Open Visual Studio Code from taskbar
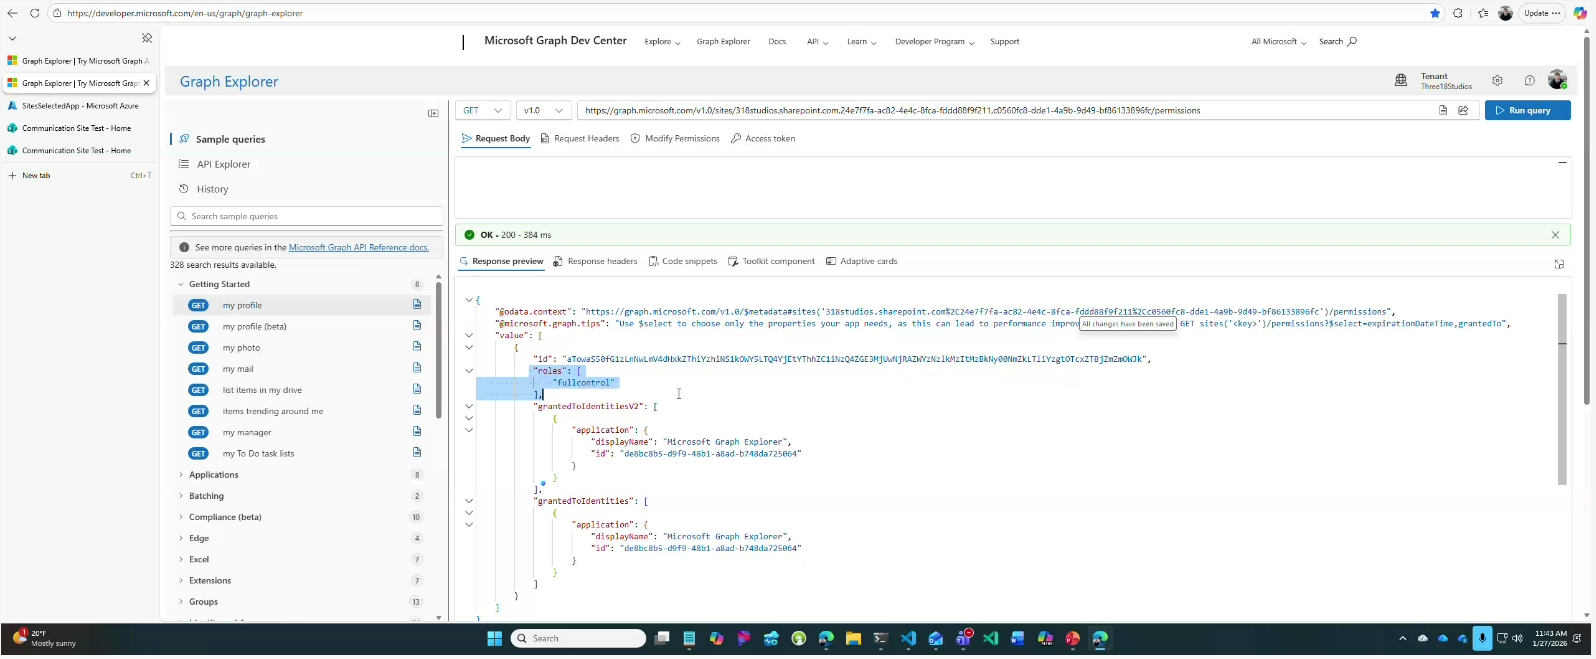1596x659 pixels. pyautogui.click(x=908, y=639)
